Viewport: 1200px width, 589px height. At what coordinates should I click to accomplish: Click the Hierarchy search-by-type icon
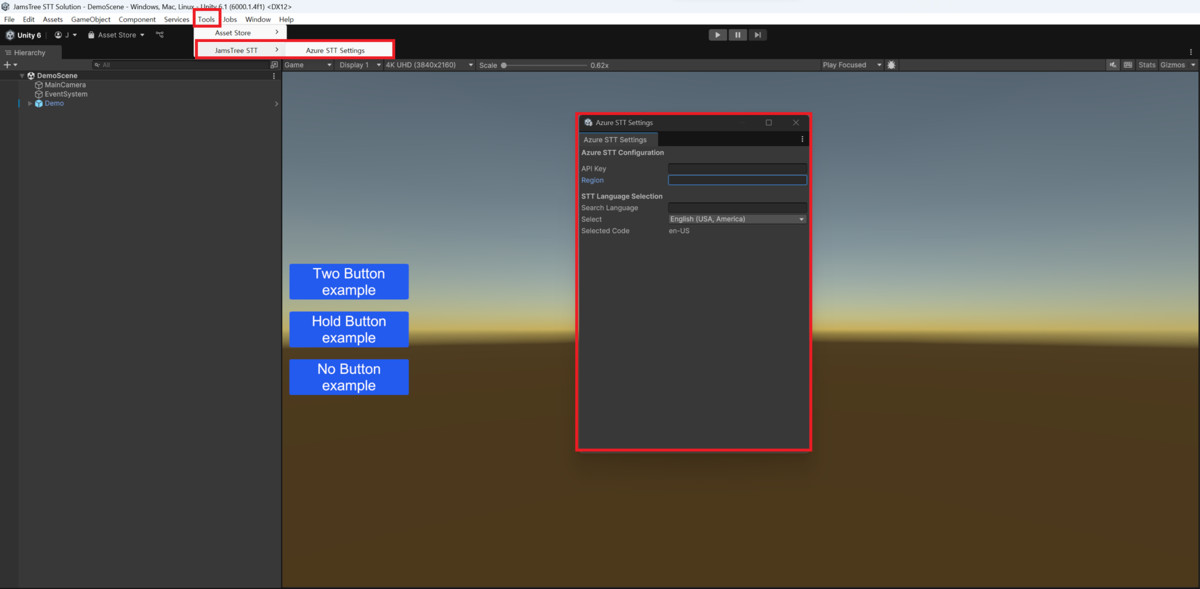point(274,65)
